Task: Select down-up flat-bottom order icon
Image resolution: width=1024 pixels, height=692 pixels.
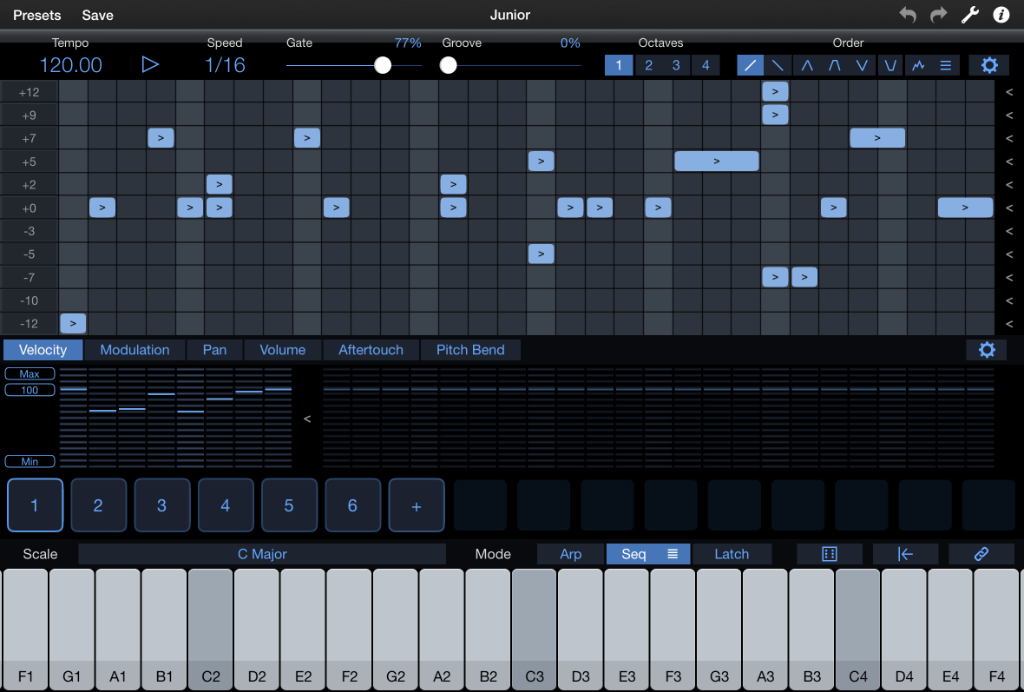Action: [890, 65]
